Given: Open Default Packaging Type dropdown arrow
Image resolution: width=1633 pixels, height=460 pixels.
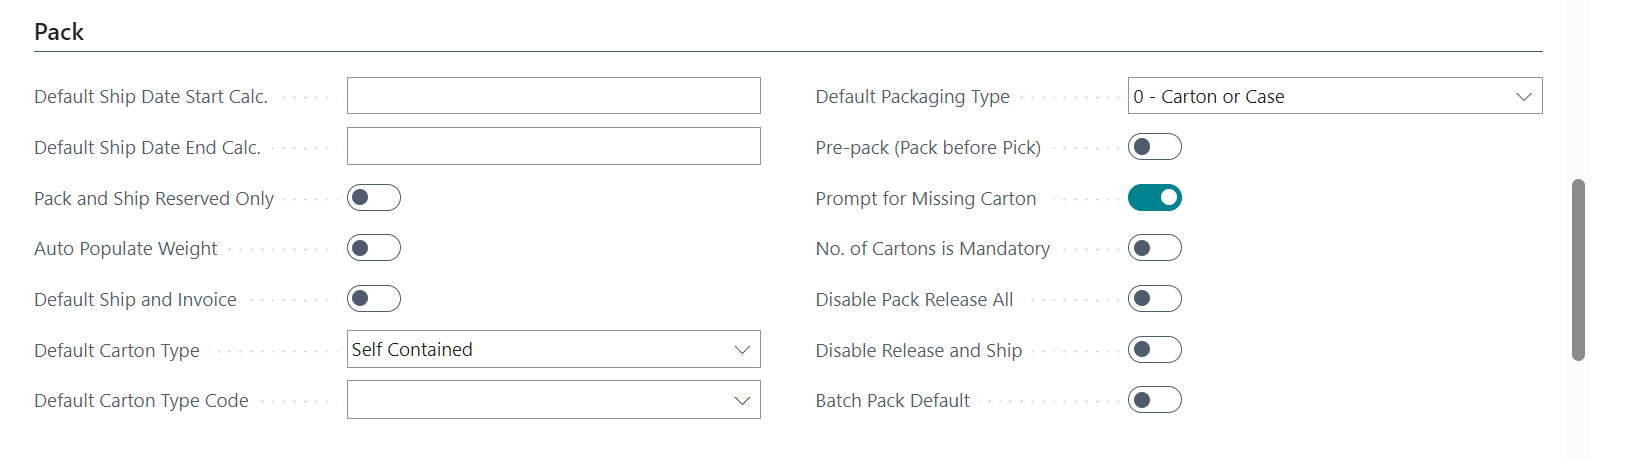Looking at the screenshot, I should 1523,97.
